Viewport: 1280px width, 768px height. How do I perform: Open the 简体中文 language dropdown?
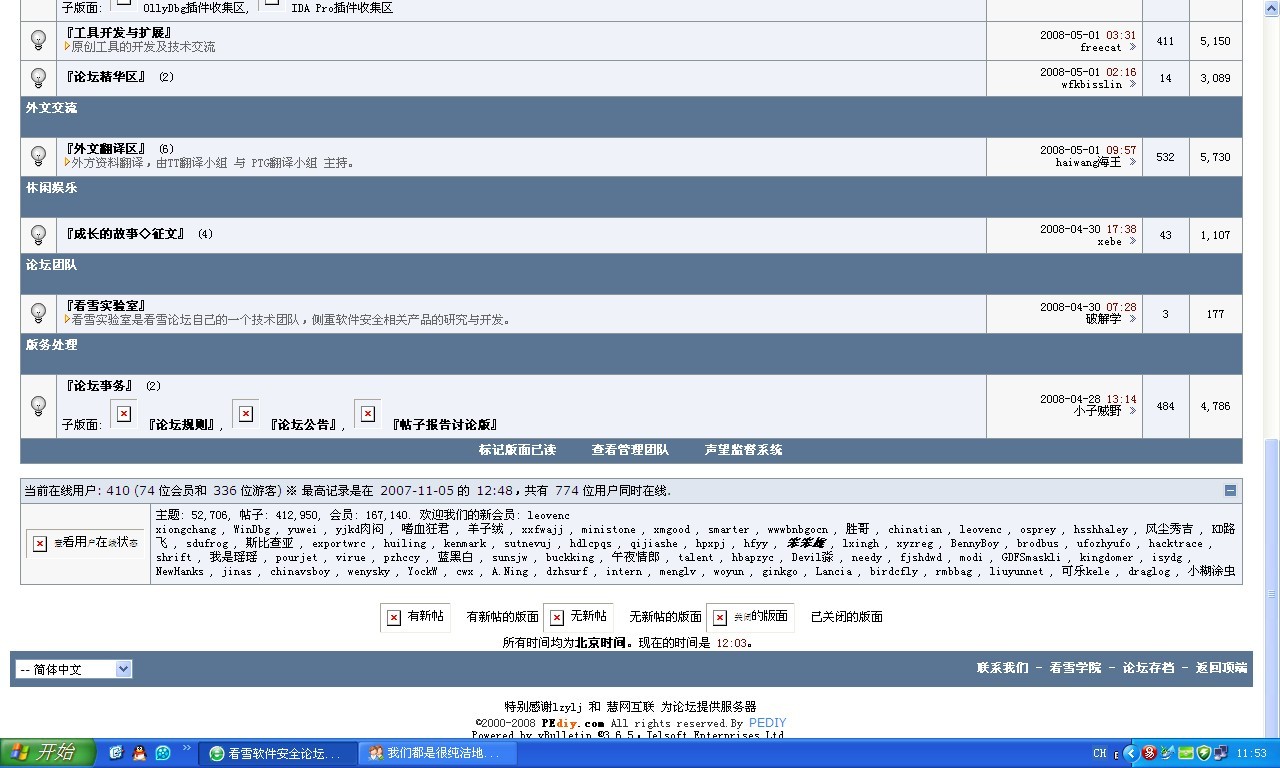(x=74, y=669)
